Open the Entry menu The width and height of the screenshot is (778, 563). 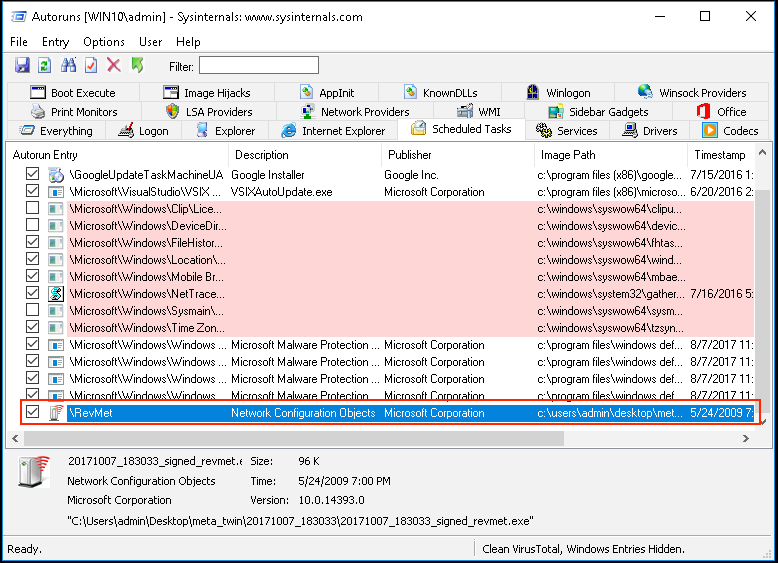point(55,42)
